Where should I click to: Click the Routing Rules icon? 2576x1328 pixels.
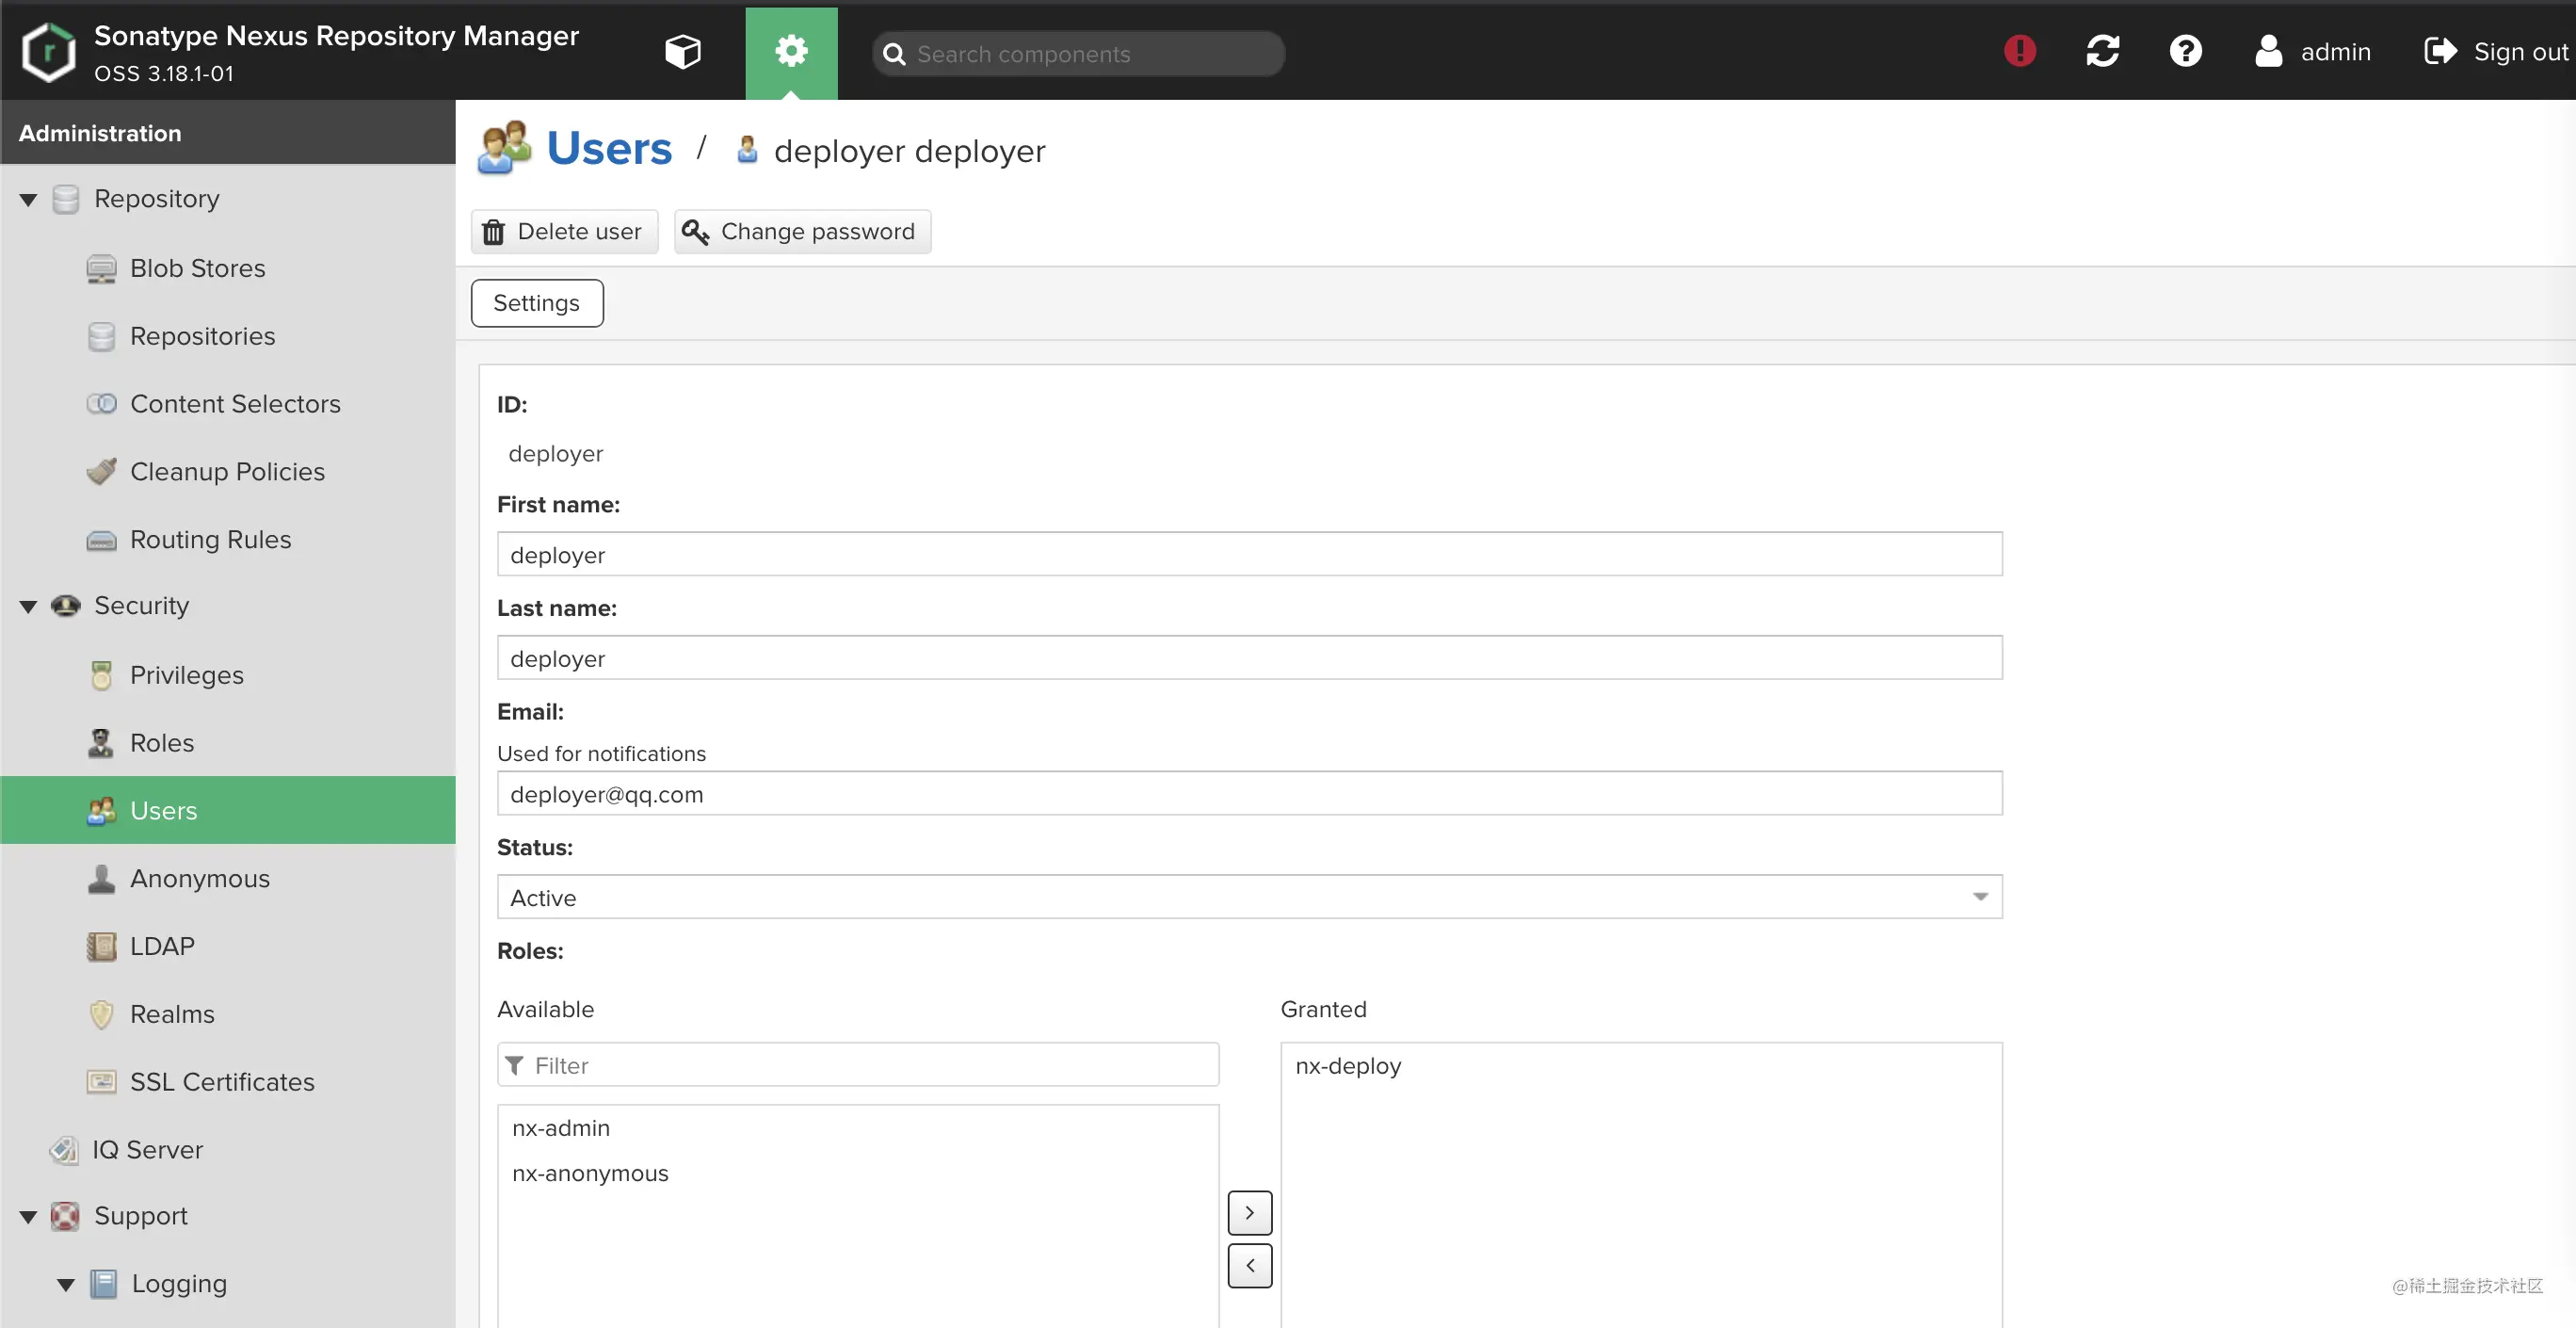100,540
